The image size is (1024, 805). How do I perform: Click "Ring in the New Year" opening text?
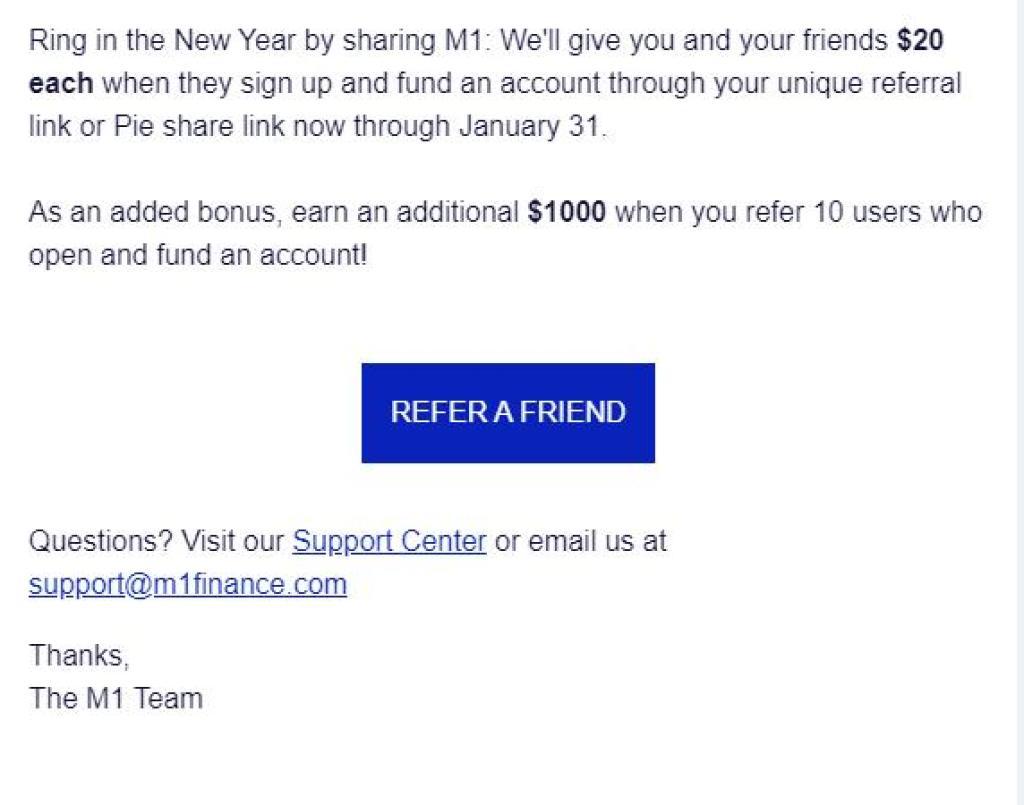tap(162, 40)
